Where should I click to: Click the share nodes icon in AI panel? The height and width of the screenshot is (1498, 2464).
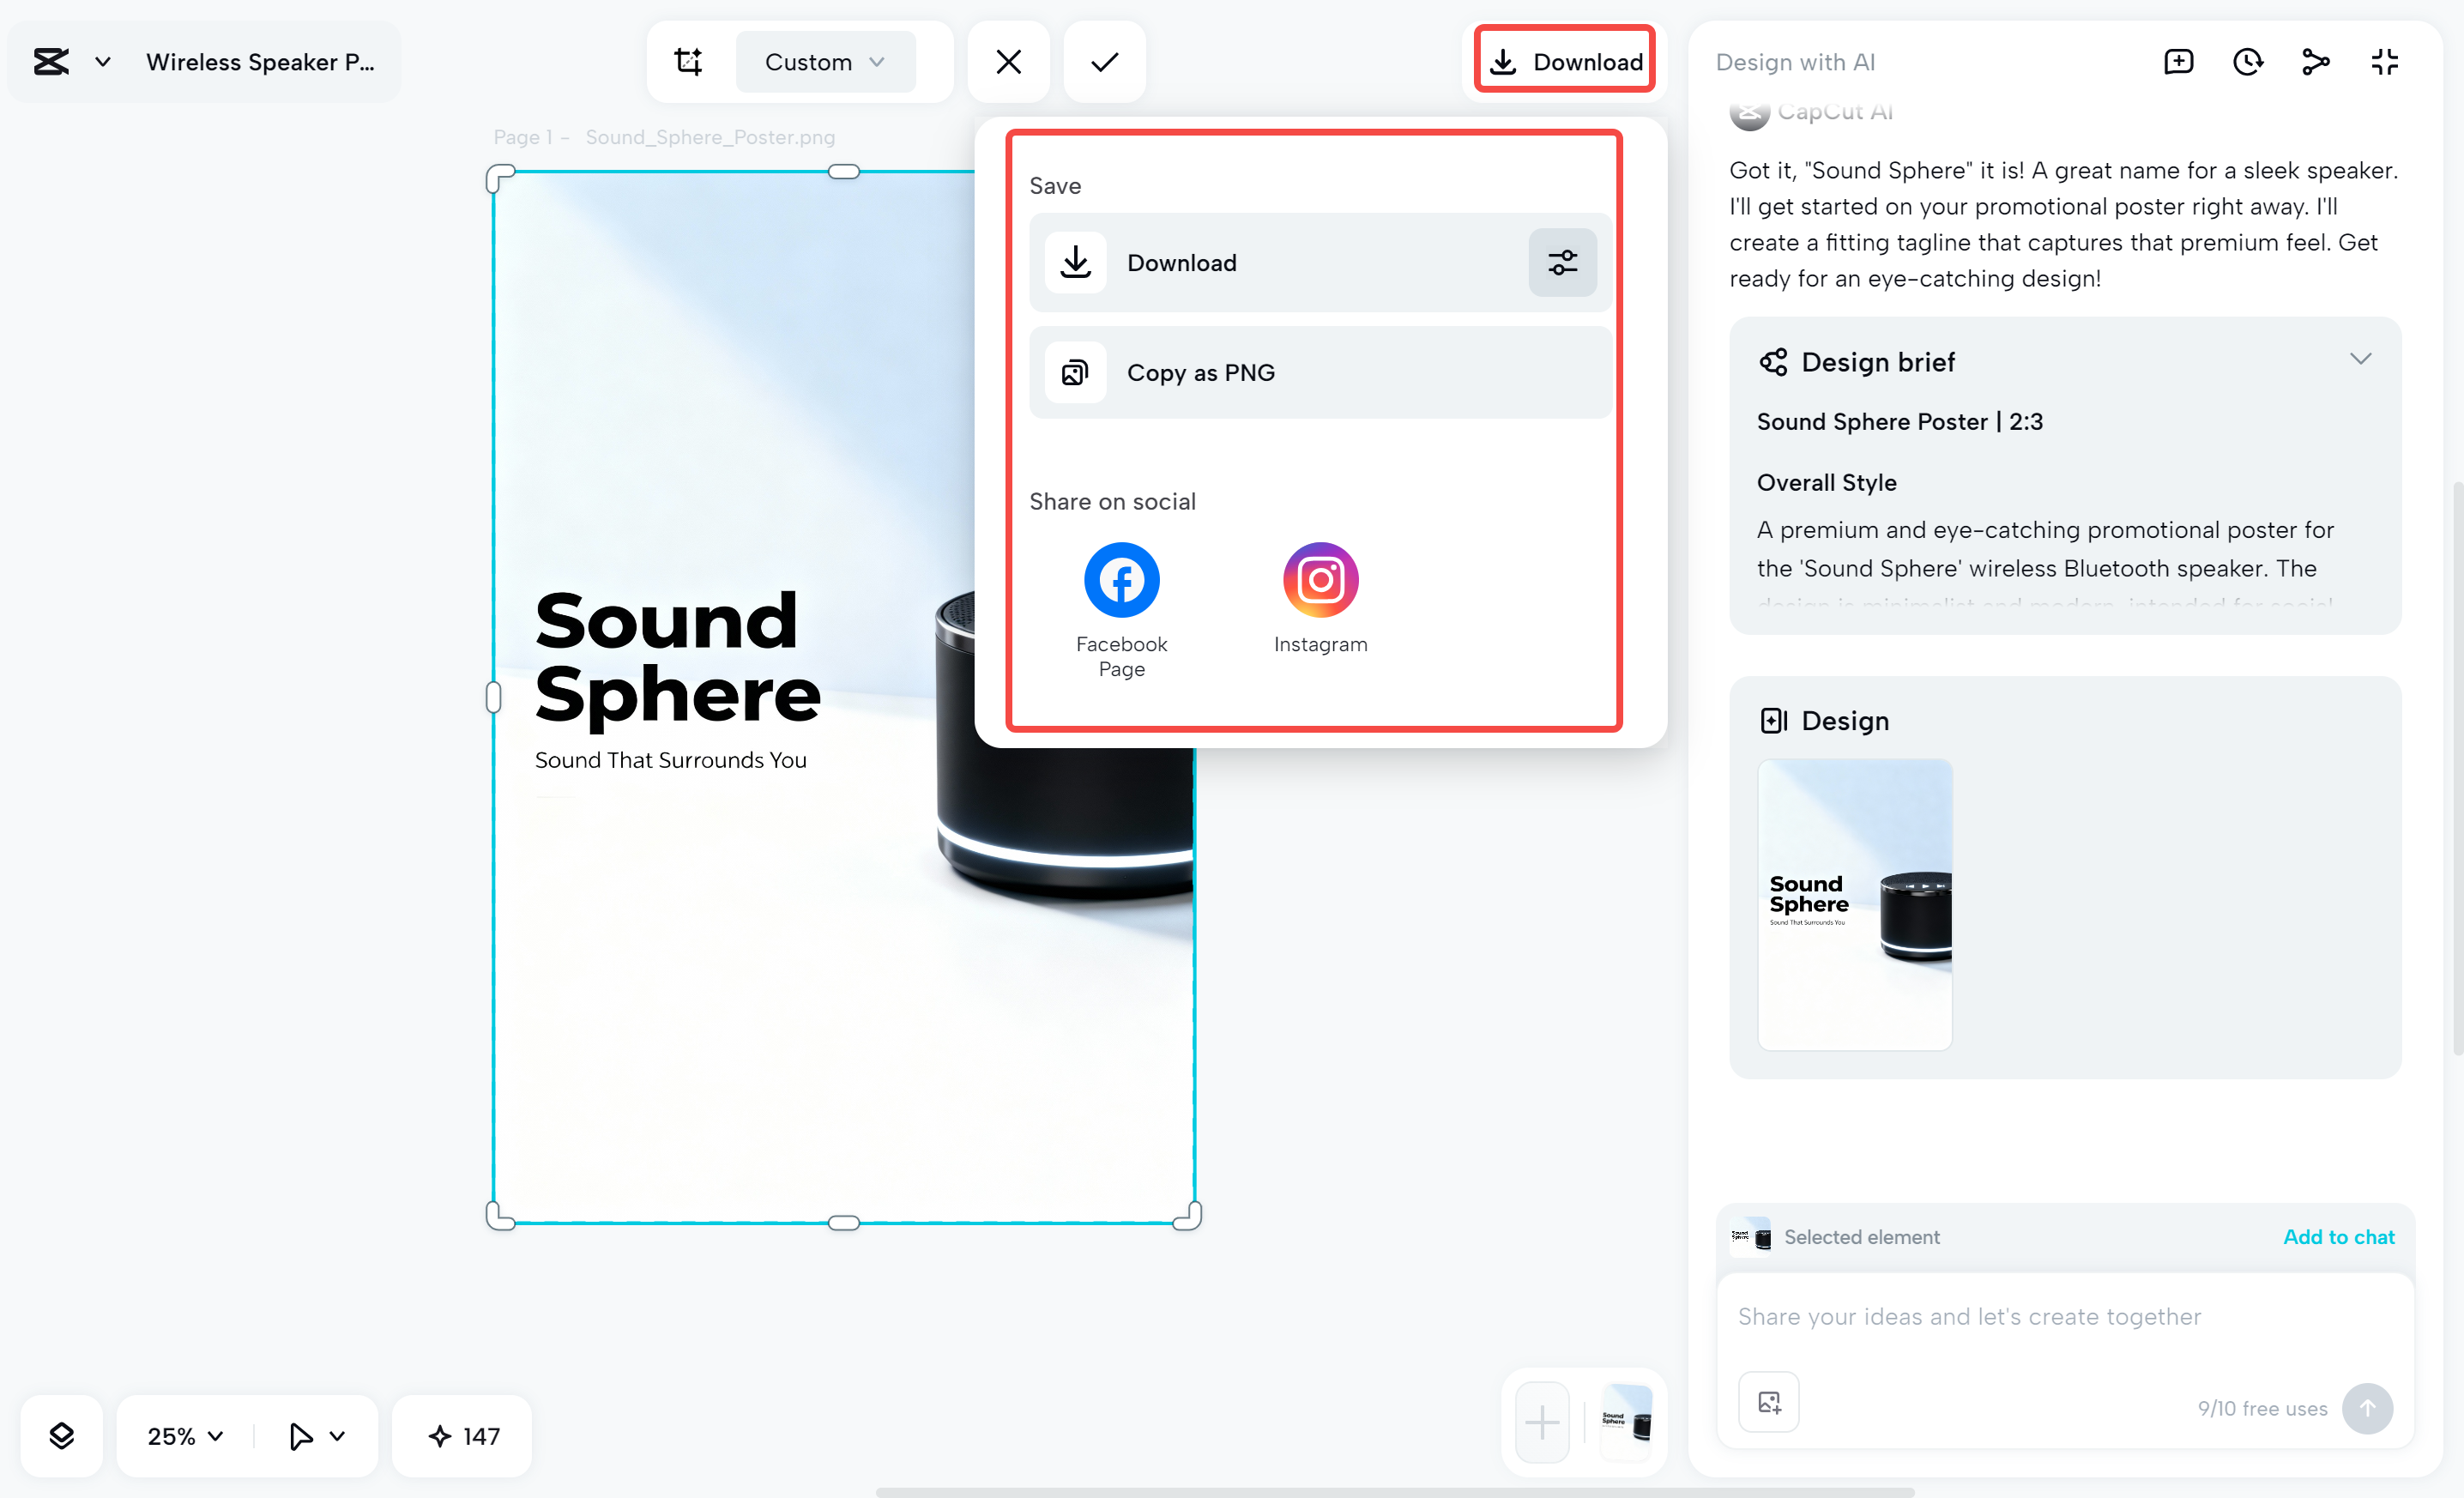(x=2316, y=62)
